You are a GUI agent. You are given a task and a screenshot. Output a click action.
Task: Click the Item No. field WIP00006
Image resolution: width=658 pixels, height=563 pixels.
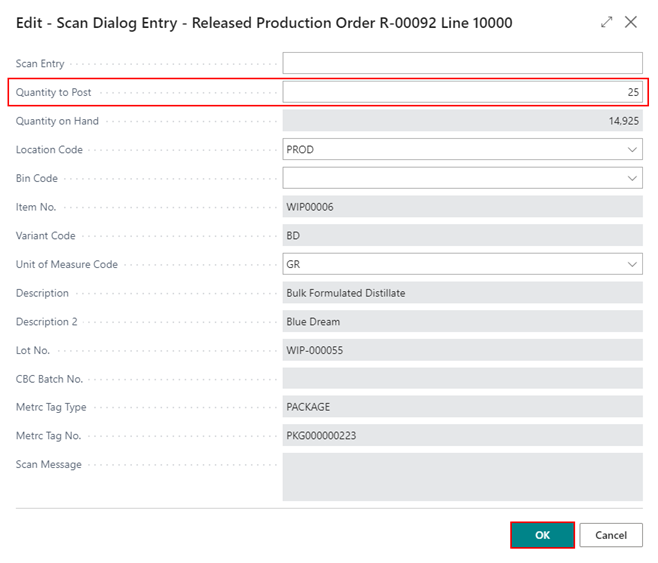pyautogui.click(x=462, y=207)
